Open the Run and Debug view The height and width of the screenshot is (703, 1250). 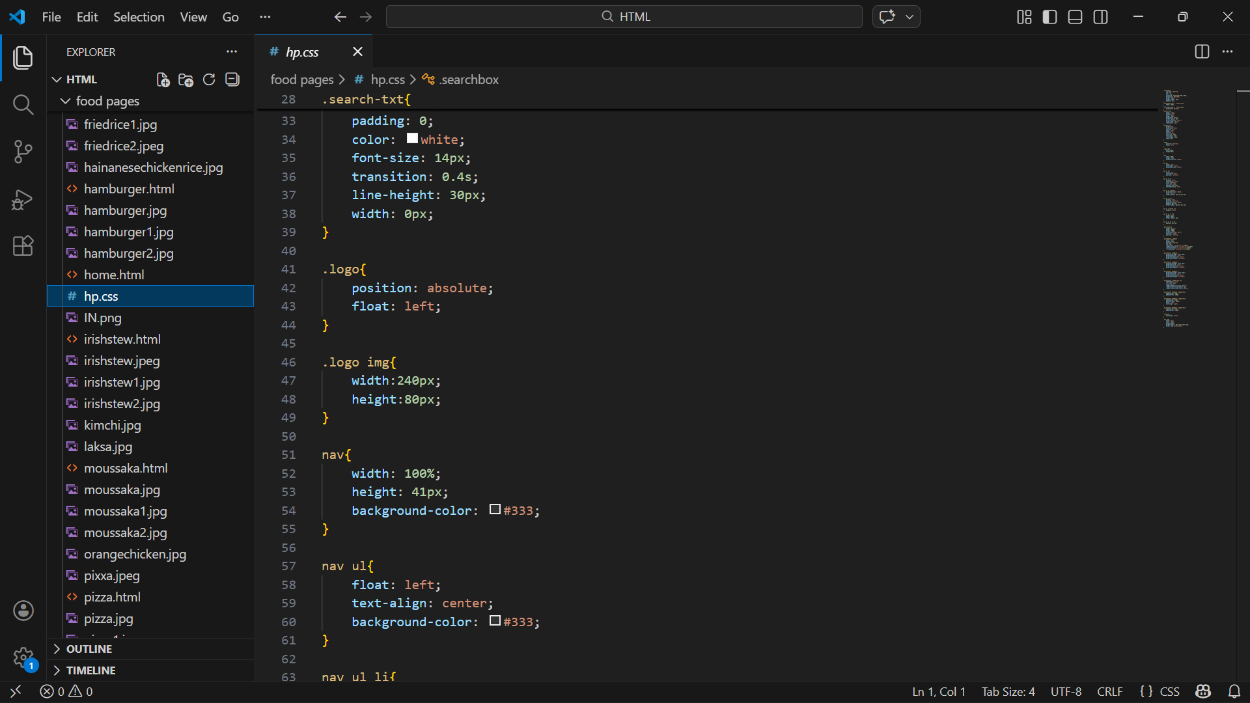[23, 199]
